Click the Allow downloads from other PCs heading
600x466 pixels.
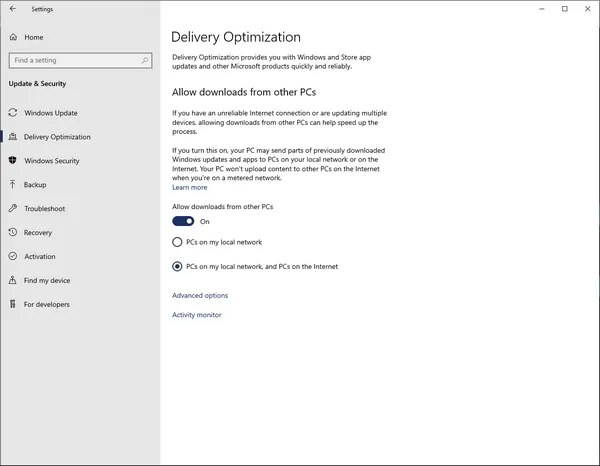[244, 92]
